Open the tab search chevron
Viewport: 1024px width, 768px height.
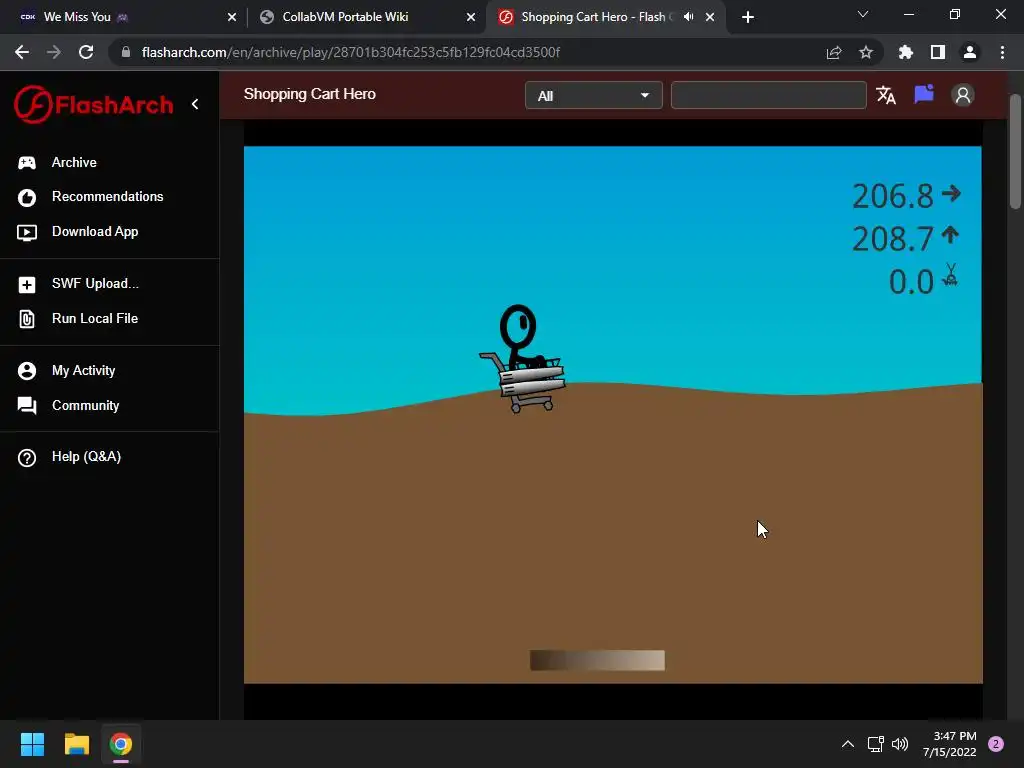pyautogui.click(x=863, y=14)
